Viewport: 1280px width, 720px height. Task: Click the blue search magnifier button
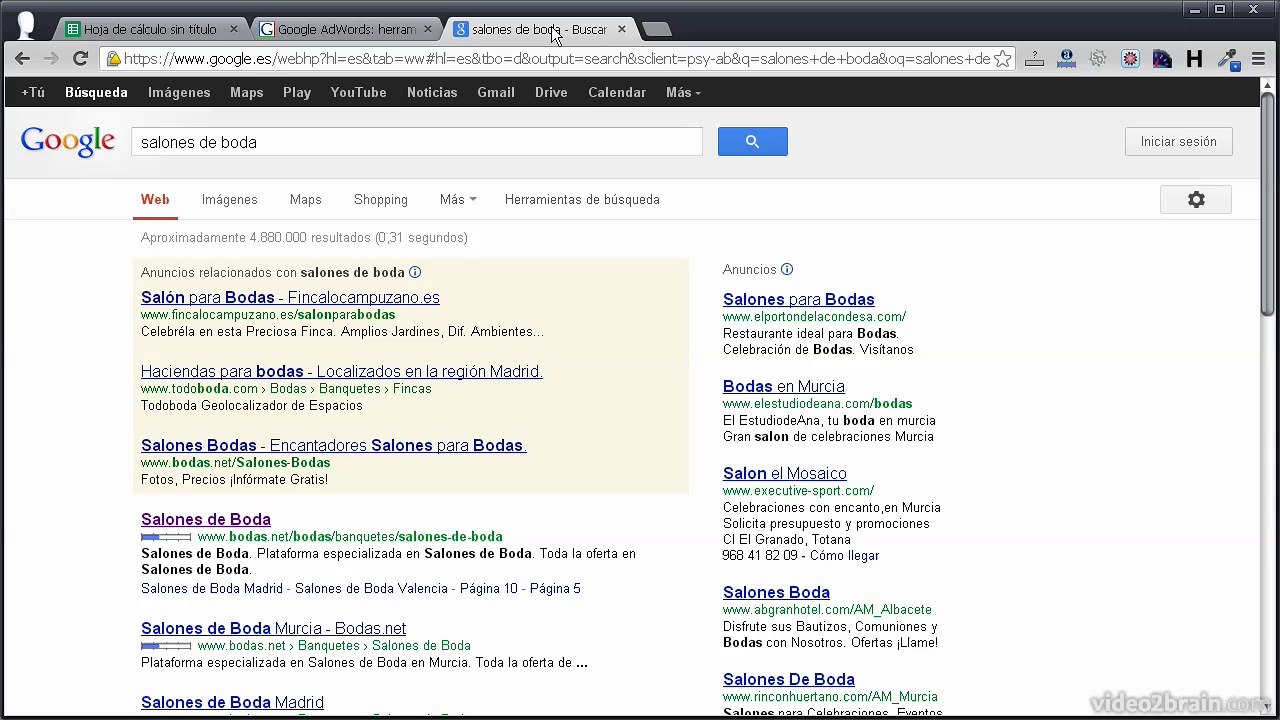pyautogui.click(x=752, y=142)
